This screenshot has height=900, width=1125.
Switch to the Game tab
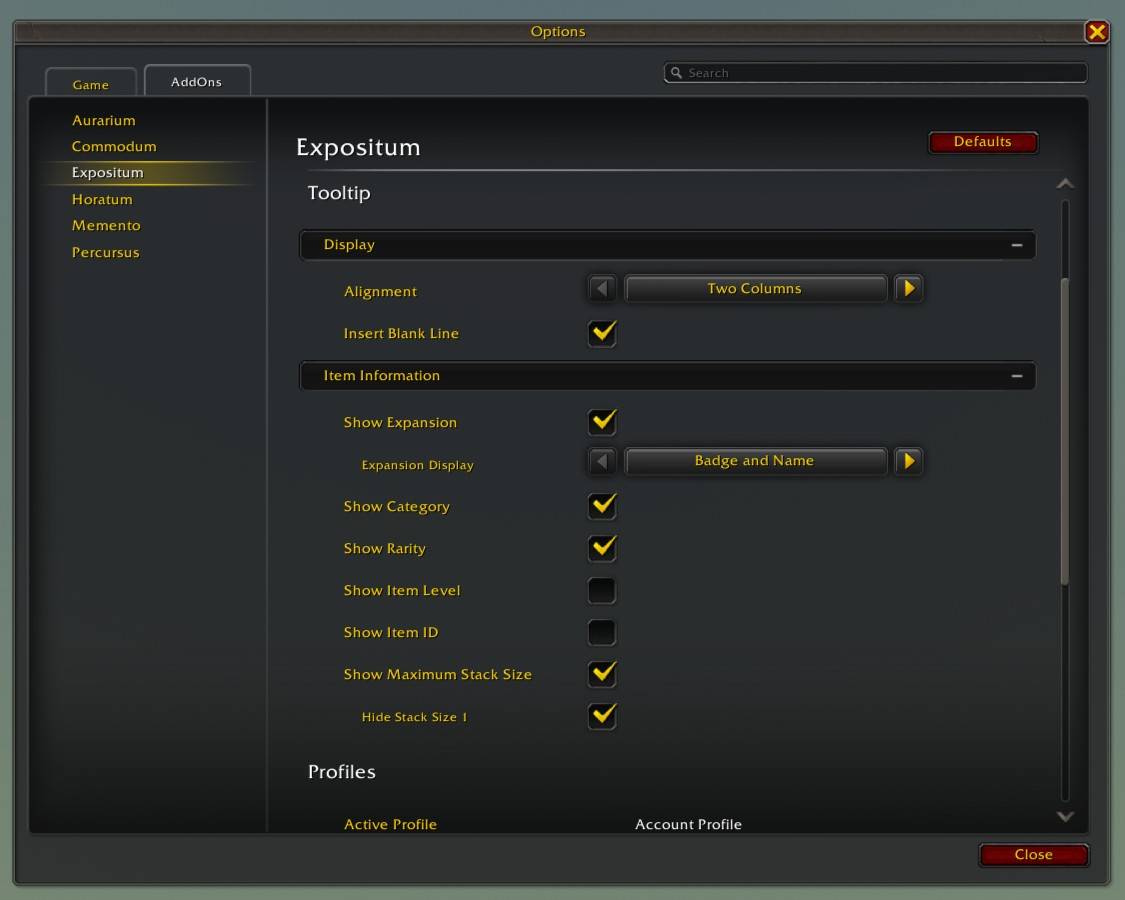click(91, 84)
